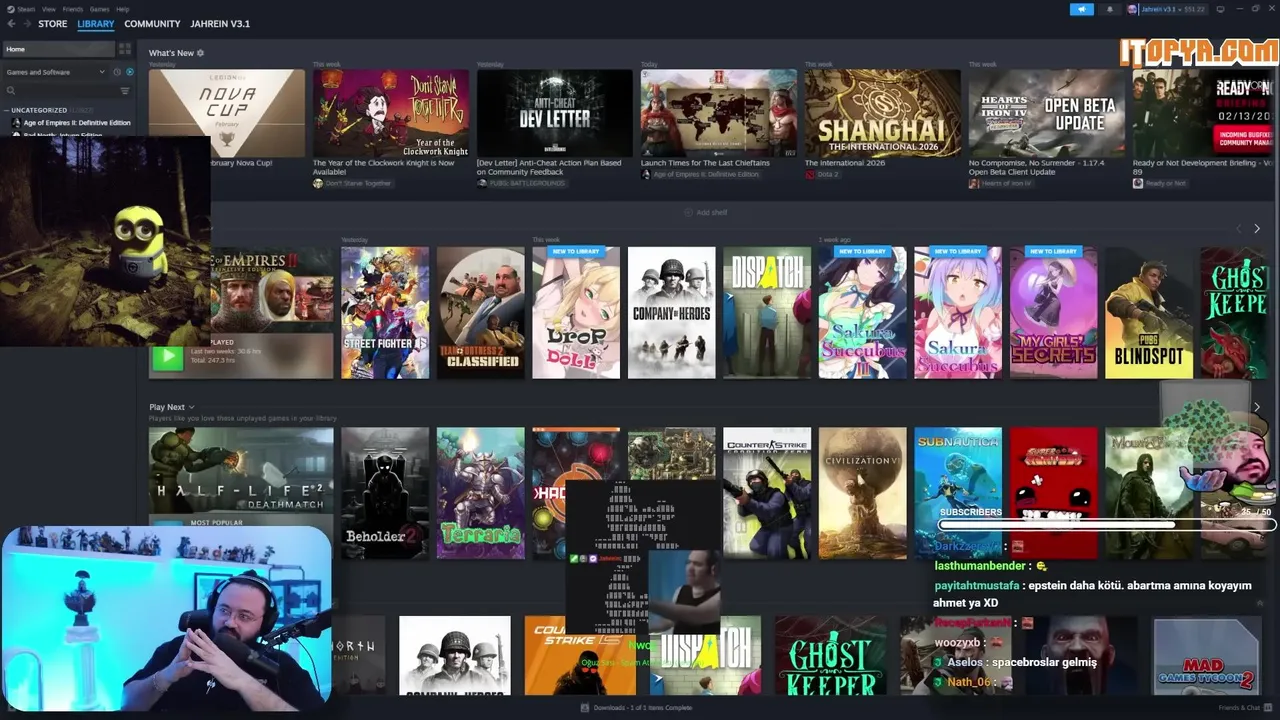This screenshot has width=1280, height=720.
Task: Switch to collections grid view icon
Action: point(125,49)
